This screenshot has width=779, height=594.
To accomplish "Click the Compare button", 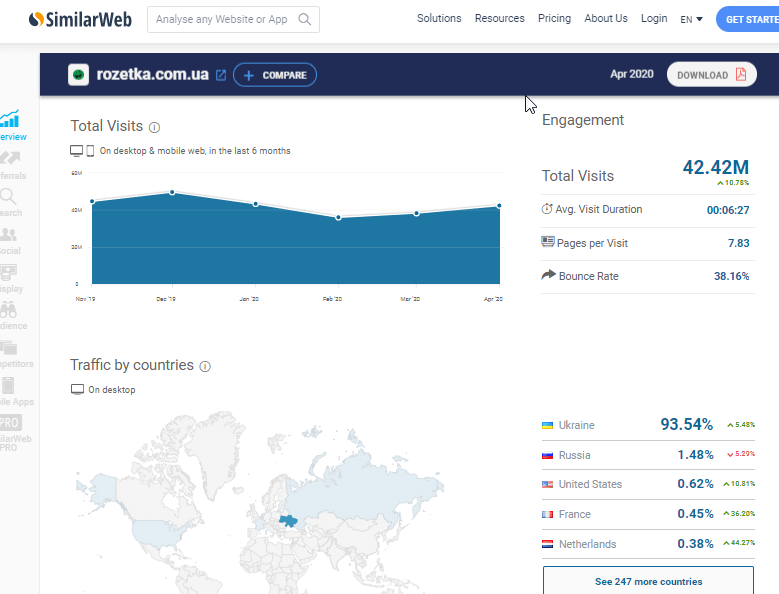I will coord(275,75).
